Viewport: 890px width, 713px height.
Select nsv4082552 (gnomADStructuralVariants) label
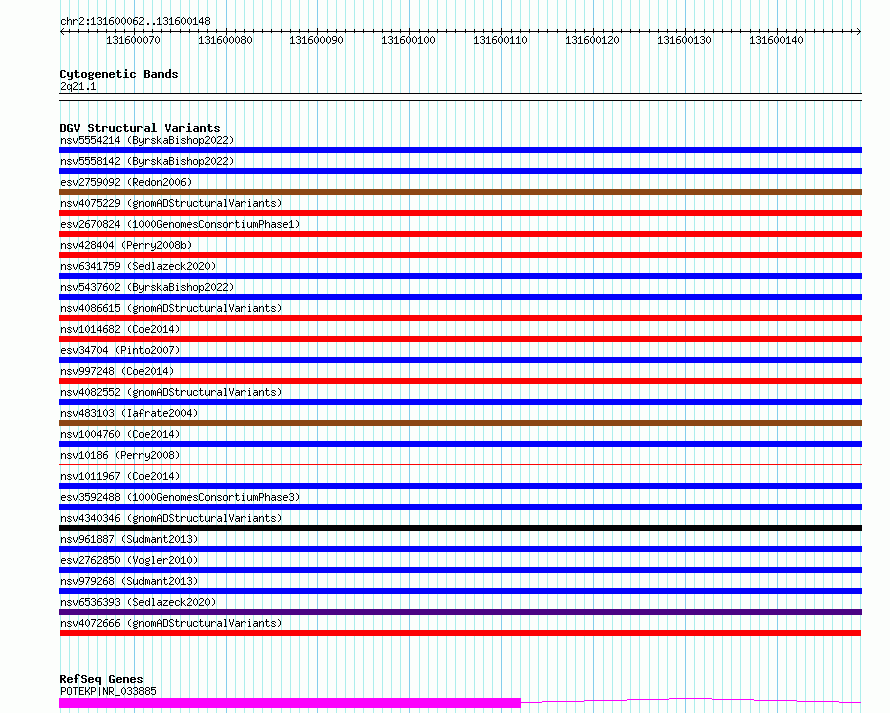(171, 392)
